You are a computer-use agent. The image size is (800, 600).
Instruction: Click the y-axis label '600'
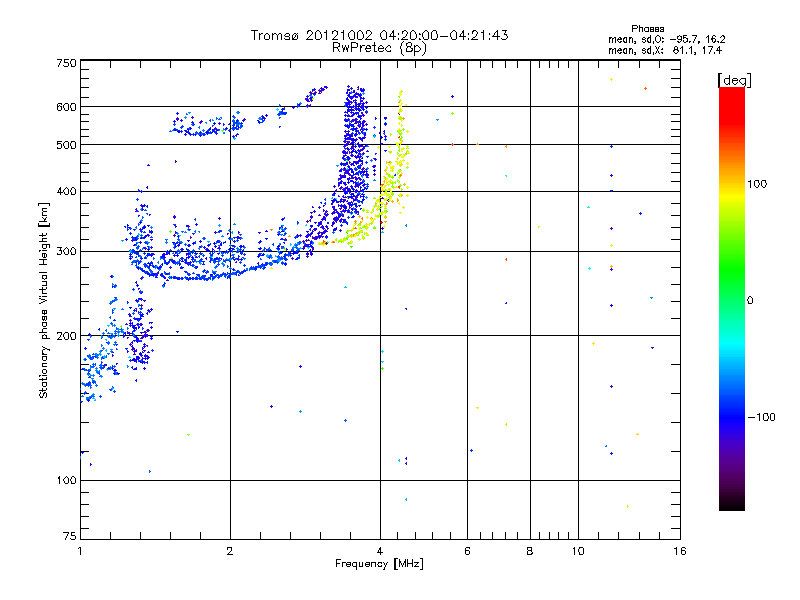(x=66, y=107)
